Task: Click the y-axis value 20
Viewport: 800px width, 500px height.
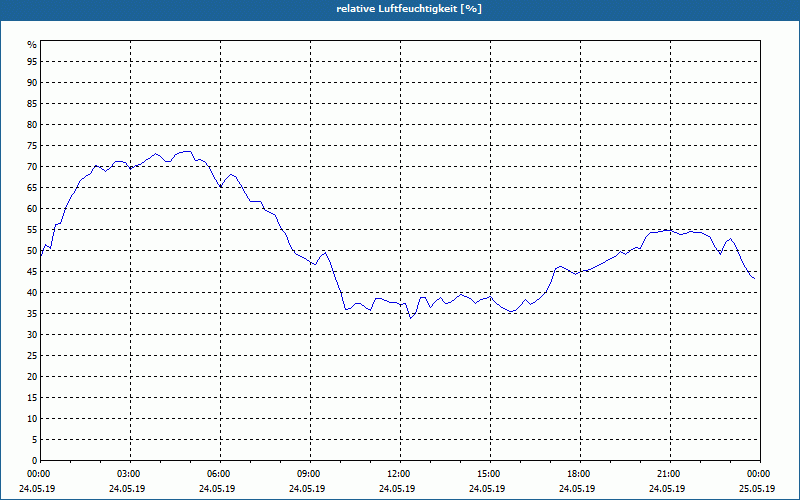Action: [x=32, y=377]
